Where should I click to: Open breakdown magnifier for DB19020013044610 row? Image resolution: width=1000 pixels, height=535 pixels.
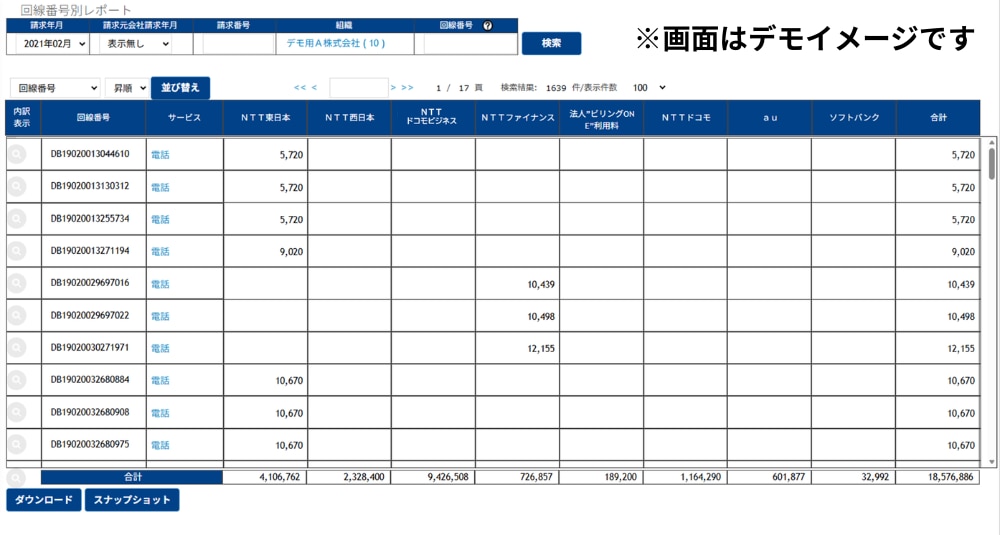click(x=17, y=154)
